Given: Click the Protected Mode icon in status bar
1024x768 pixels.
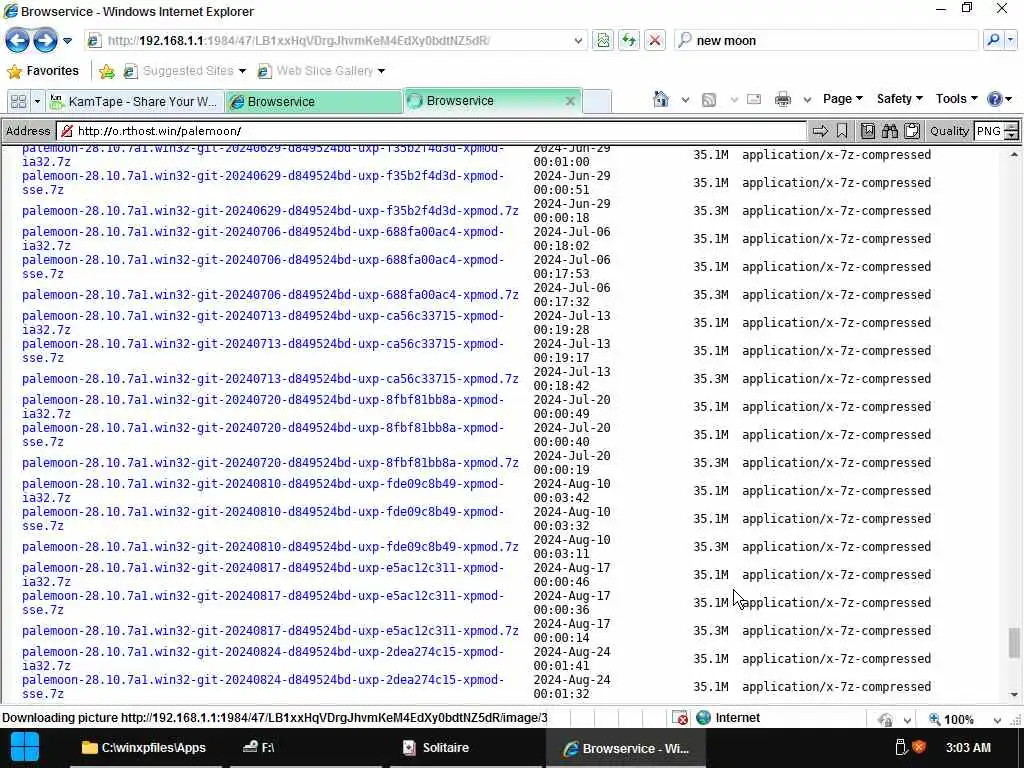Looking at the screenshot, I should (x=886, y=719).
